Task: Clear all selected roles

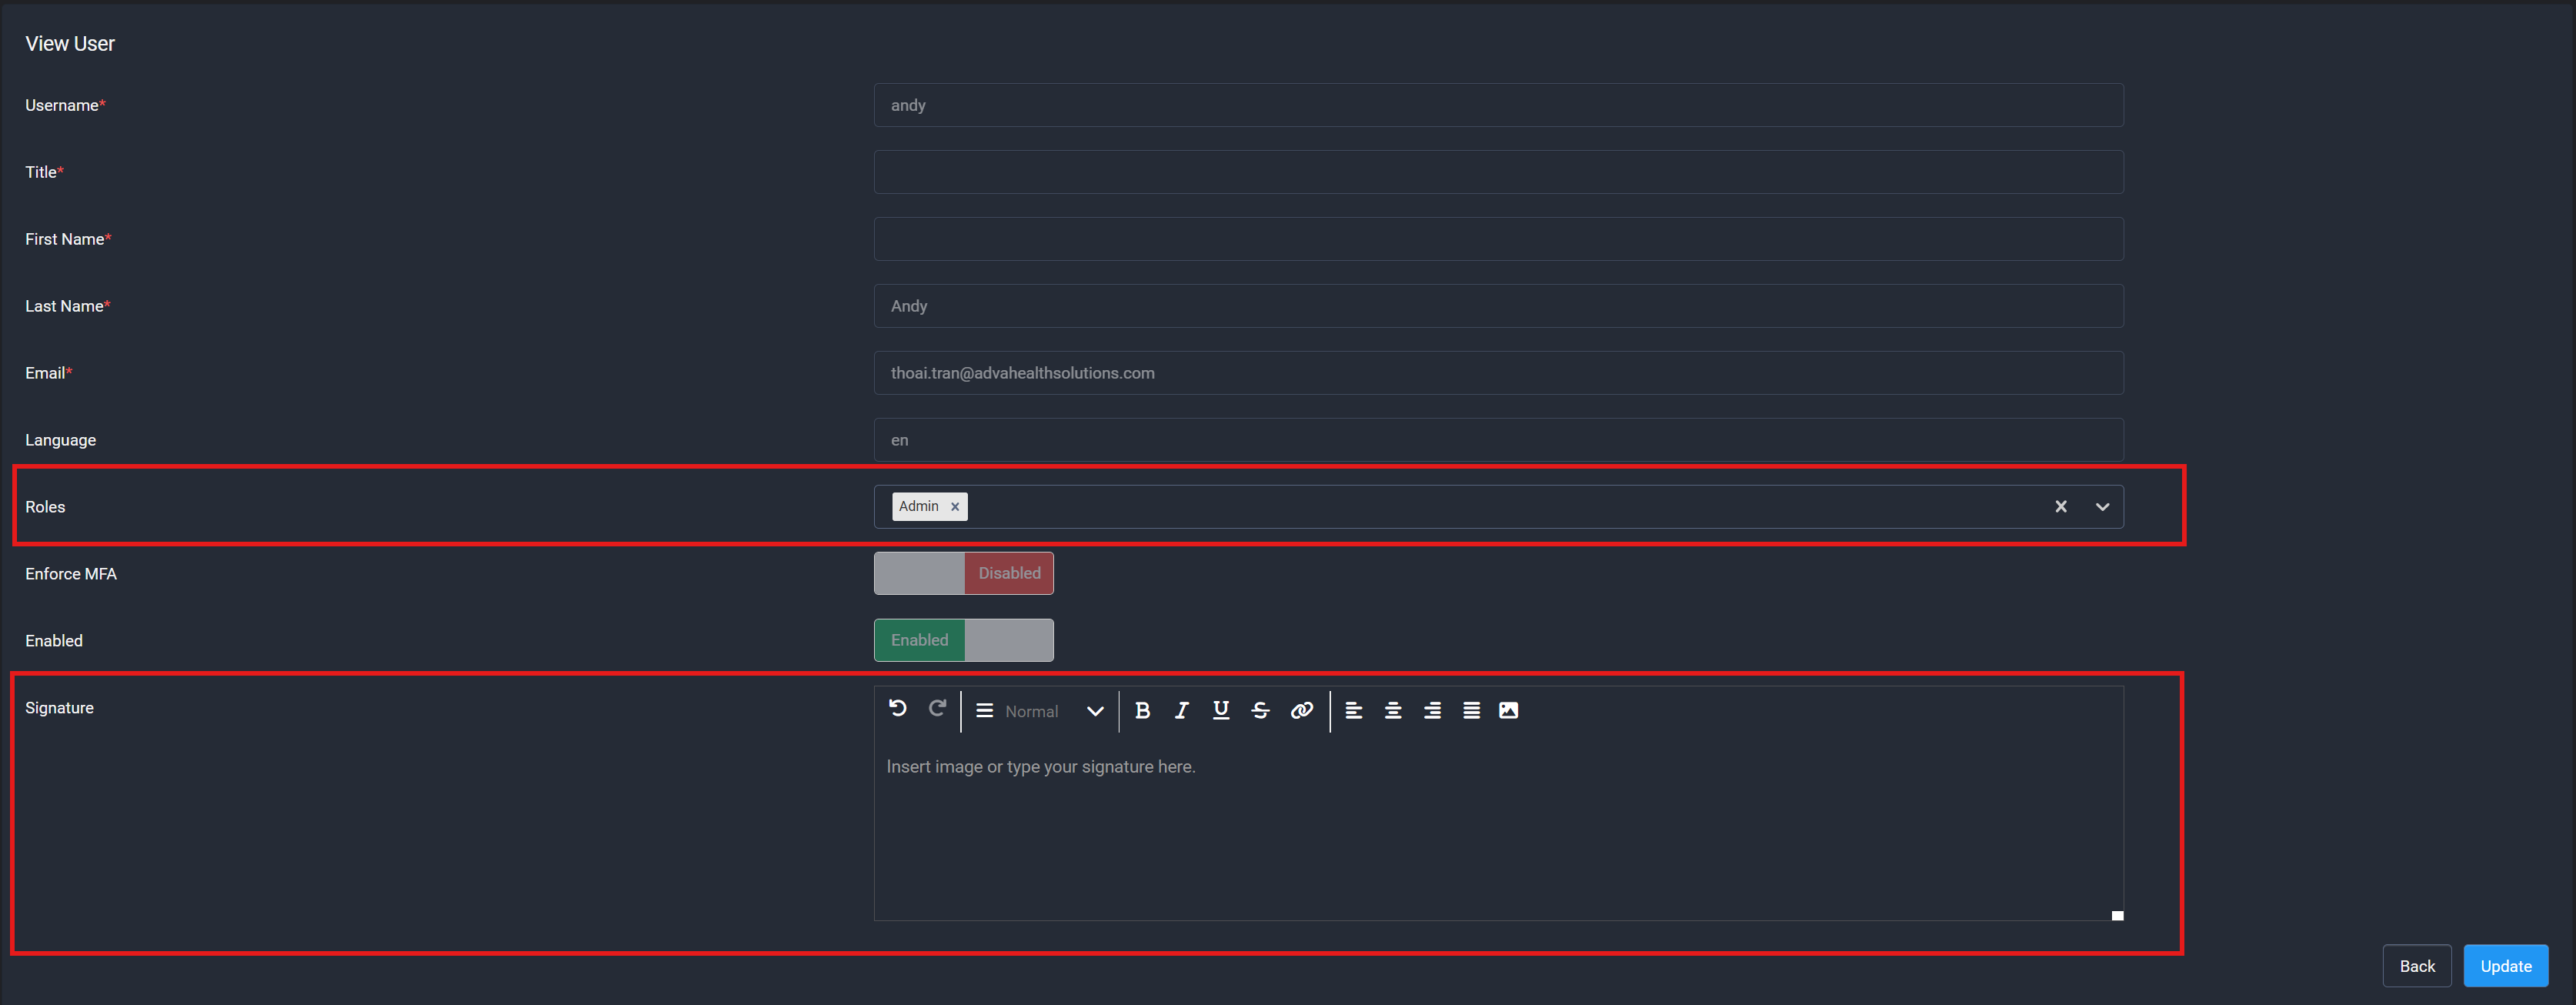Action: [2060, 507]
